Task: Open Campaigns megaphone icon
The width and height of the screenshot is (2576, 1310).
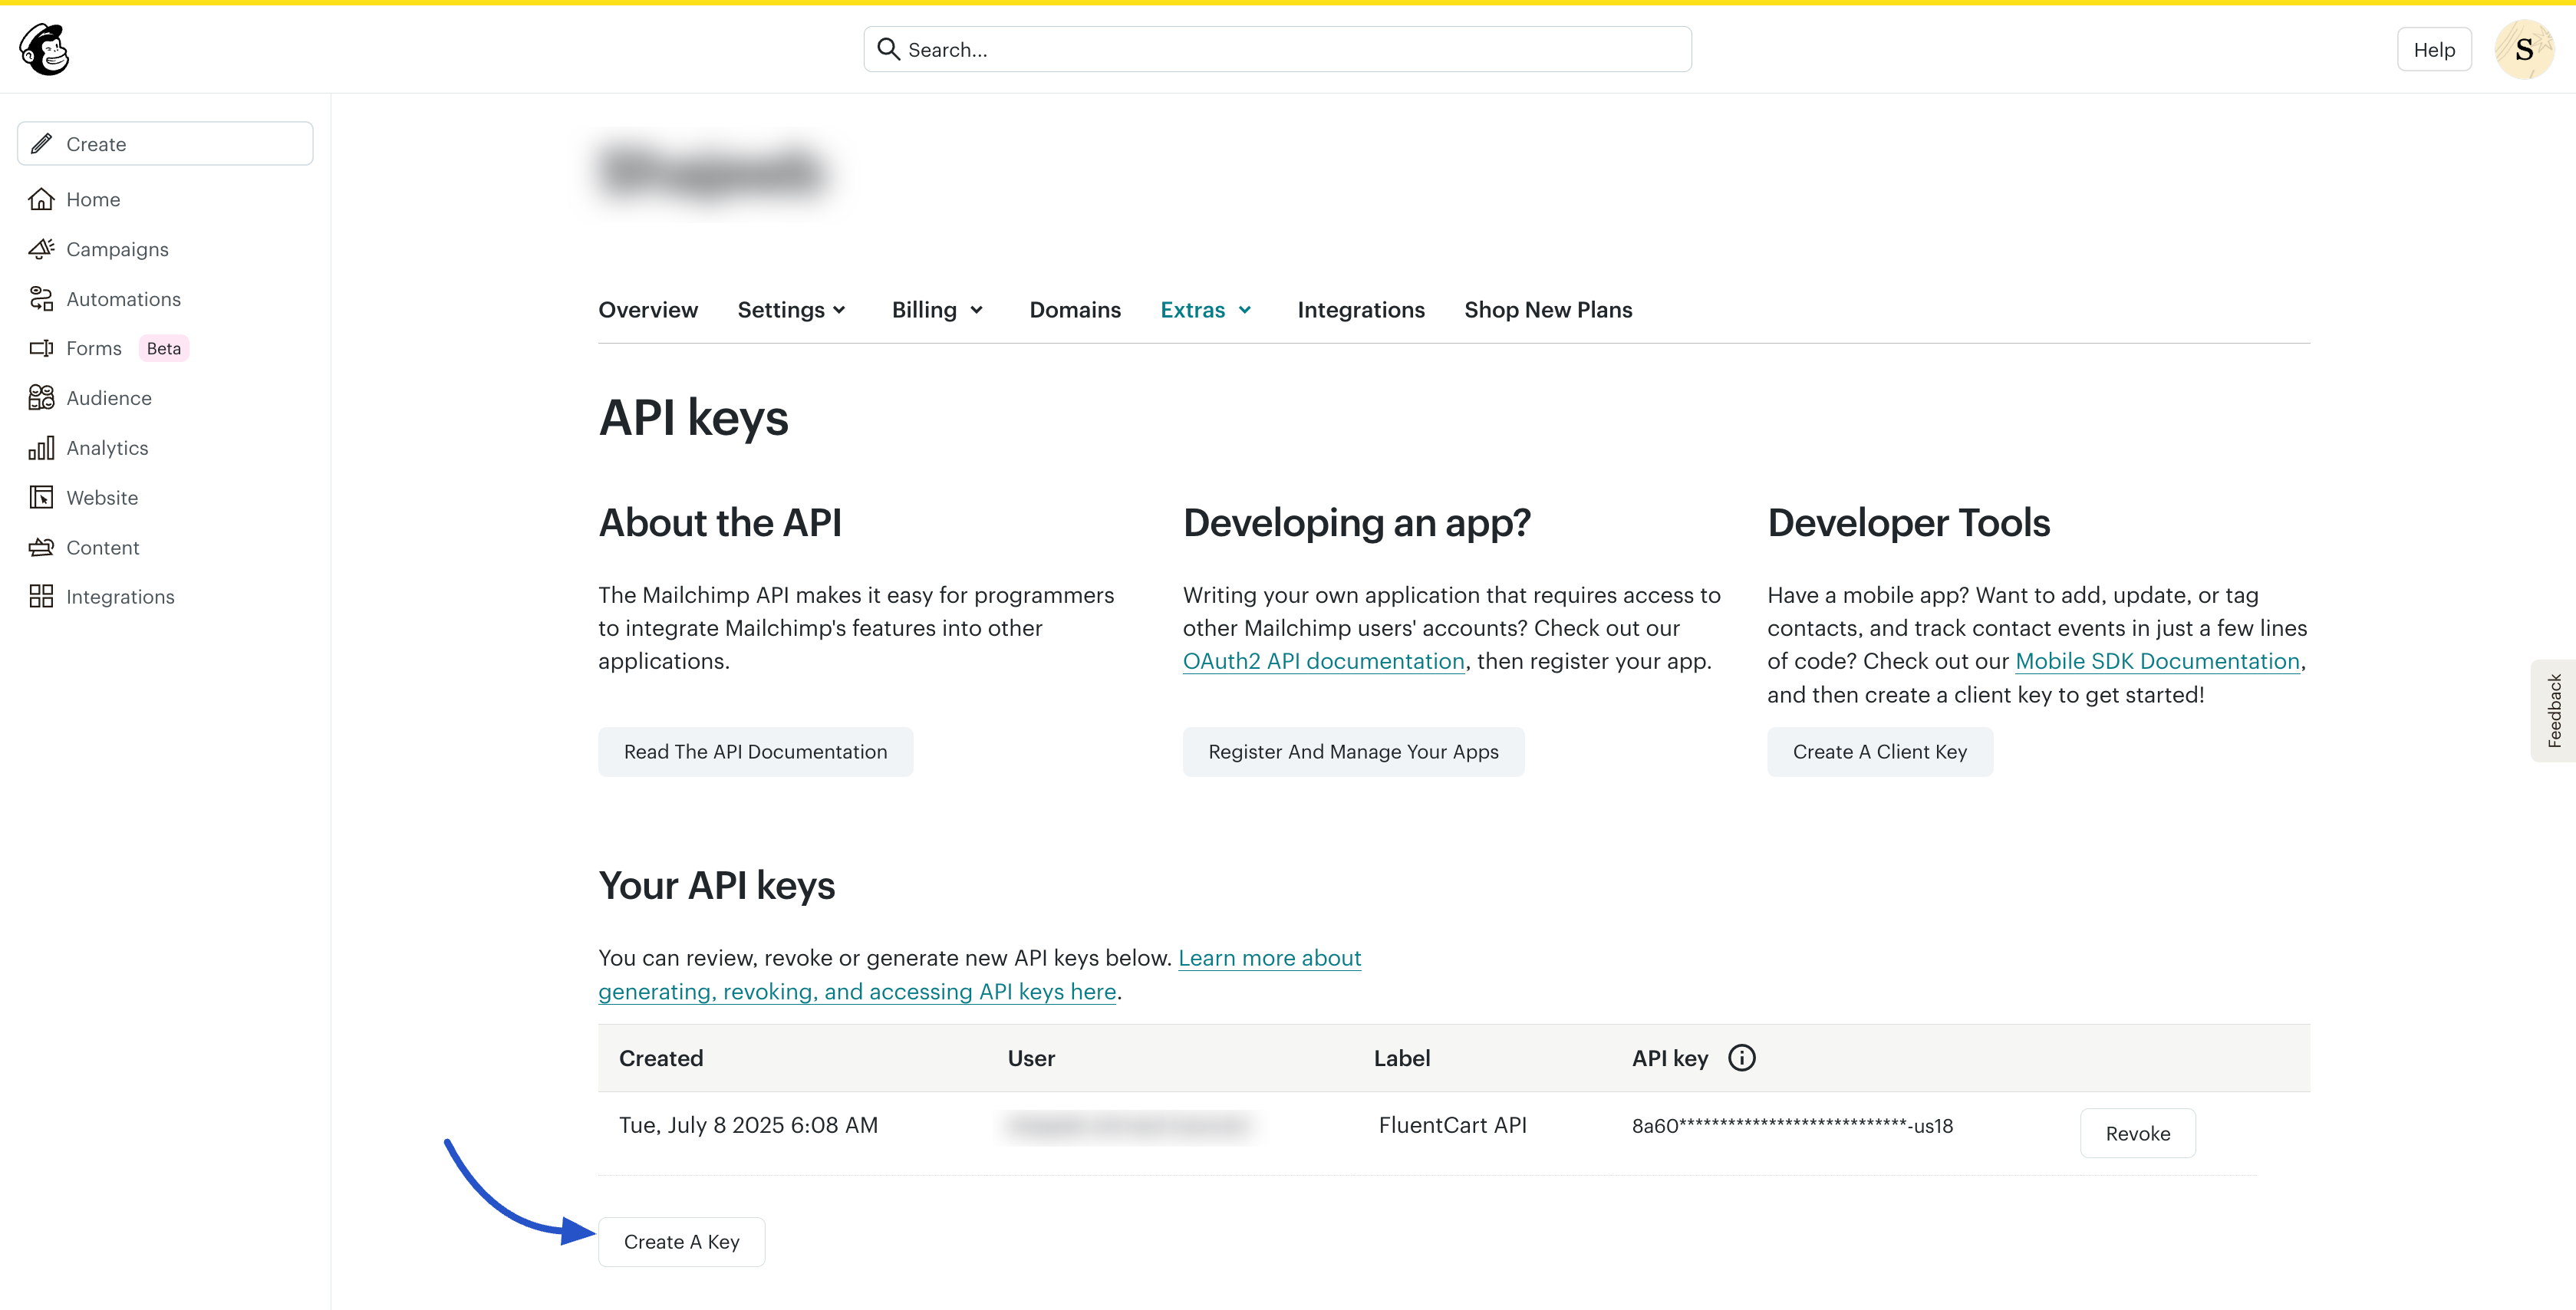Action: pyautogui.click(x=41, y=249)
